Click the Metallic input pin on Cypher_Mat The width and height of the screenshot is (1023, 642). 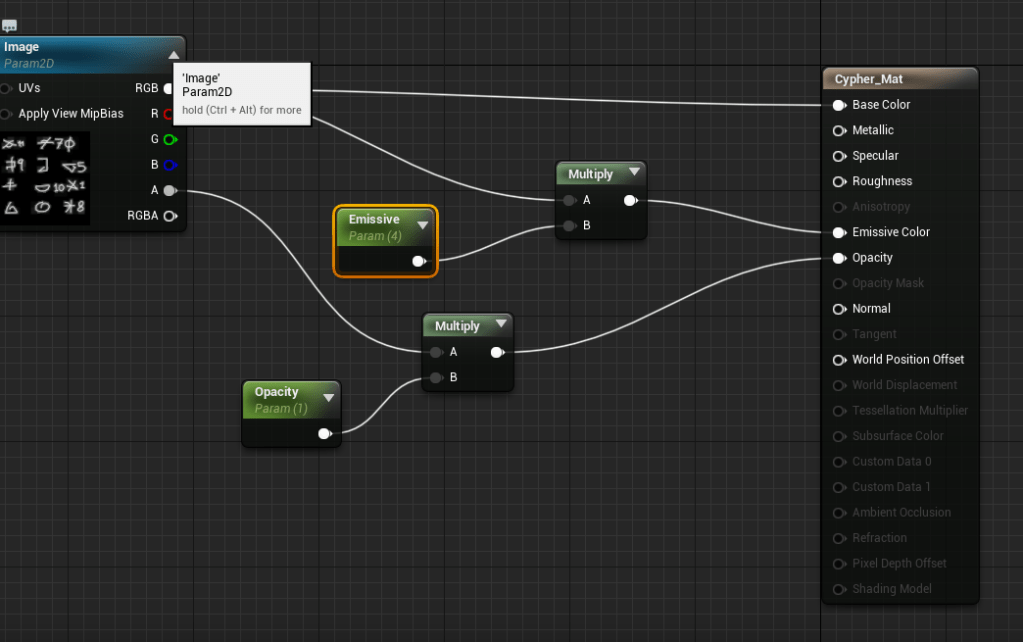point(839,130)
